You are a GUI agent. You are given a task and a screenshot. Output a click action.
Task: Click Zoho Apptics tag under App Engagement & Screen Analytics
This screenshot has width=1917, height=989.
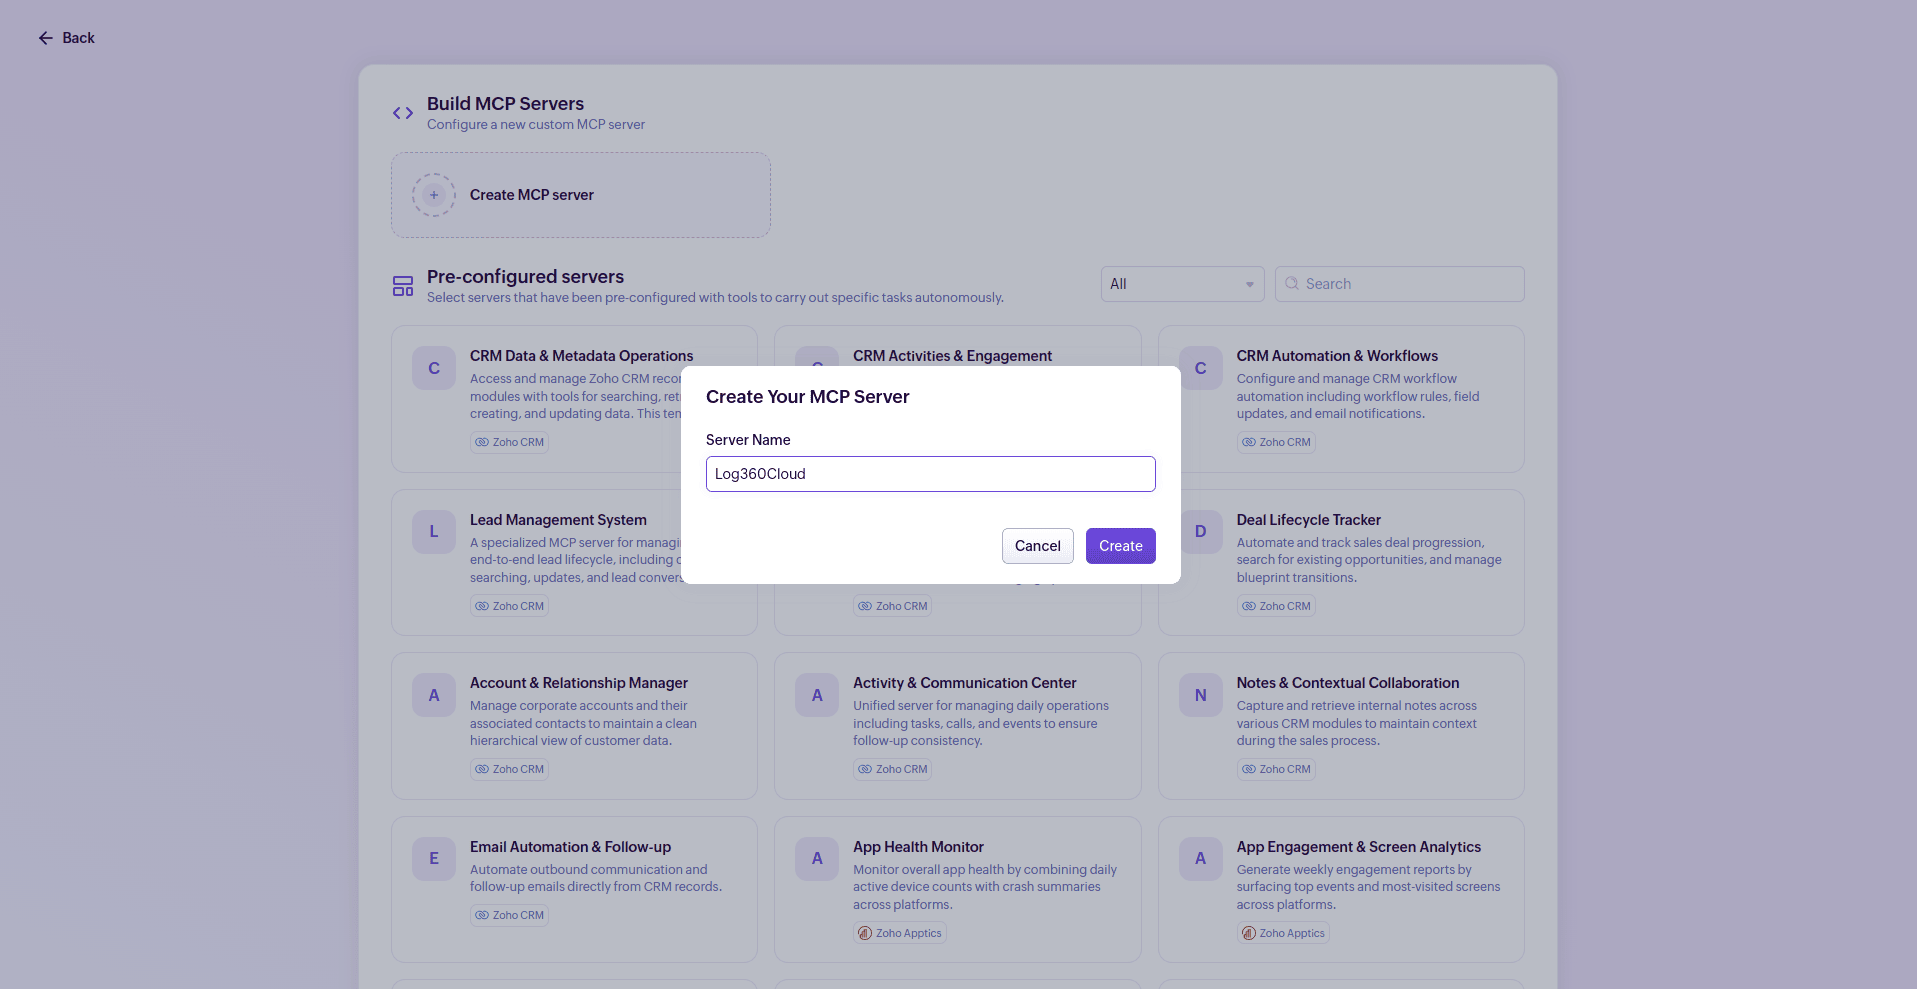(1283, 933)
